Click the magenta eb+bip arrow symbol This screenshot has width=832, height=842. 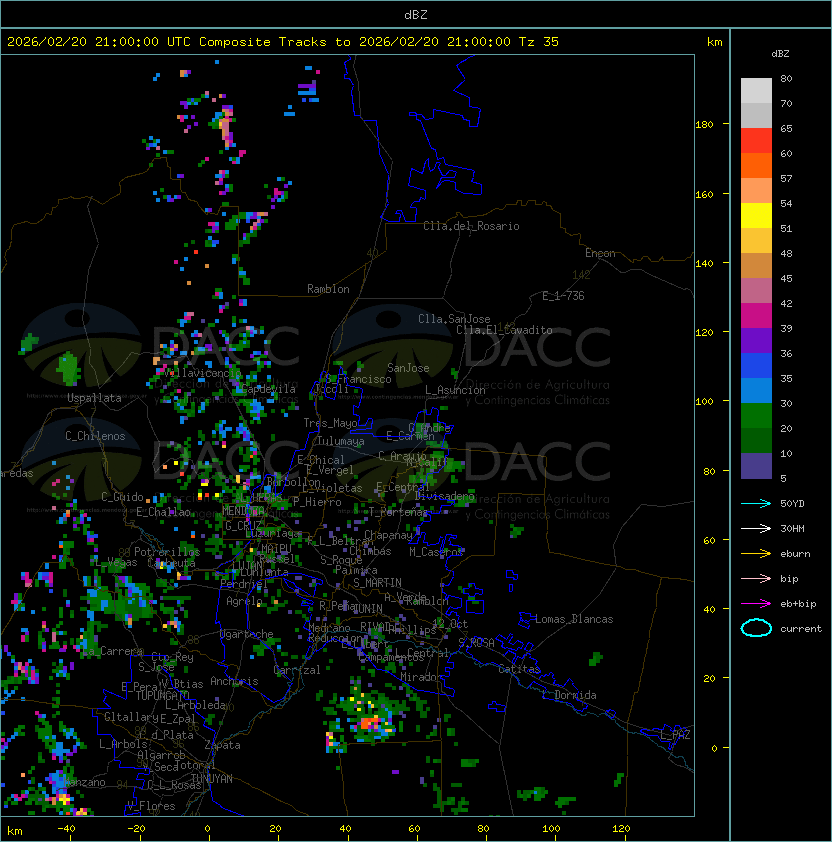click(x=756, y=603)
